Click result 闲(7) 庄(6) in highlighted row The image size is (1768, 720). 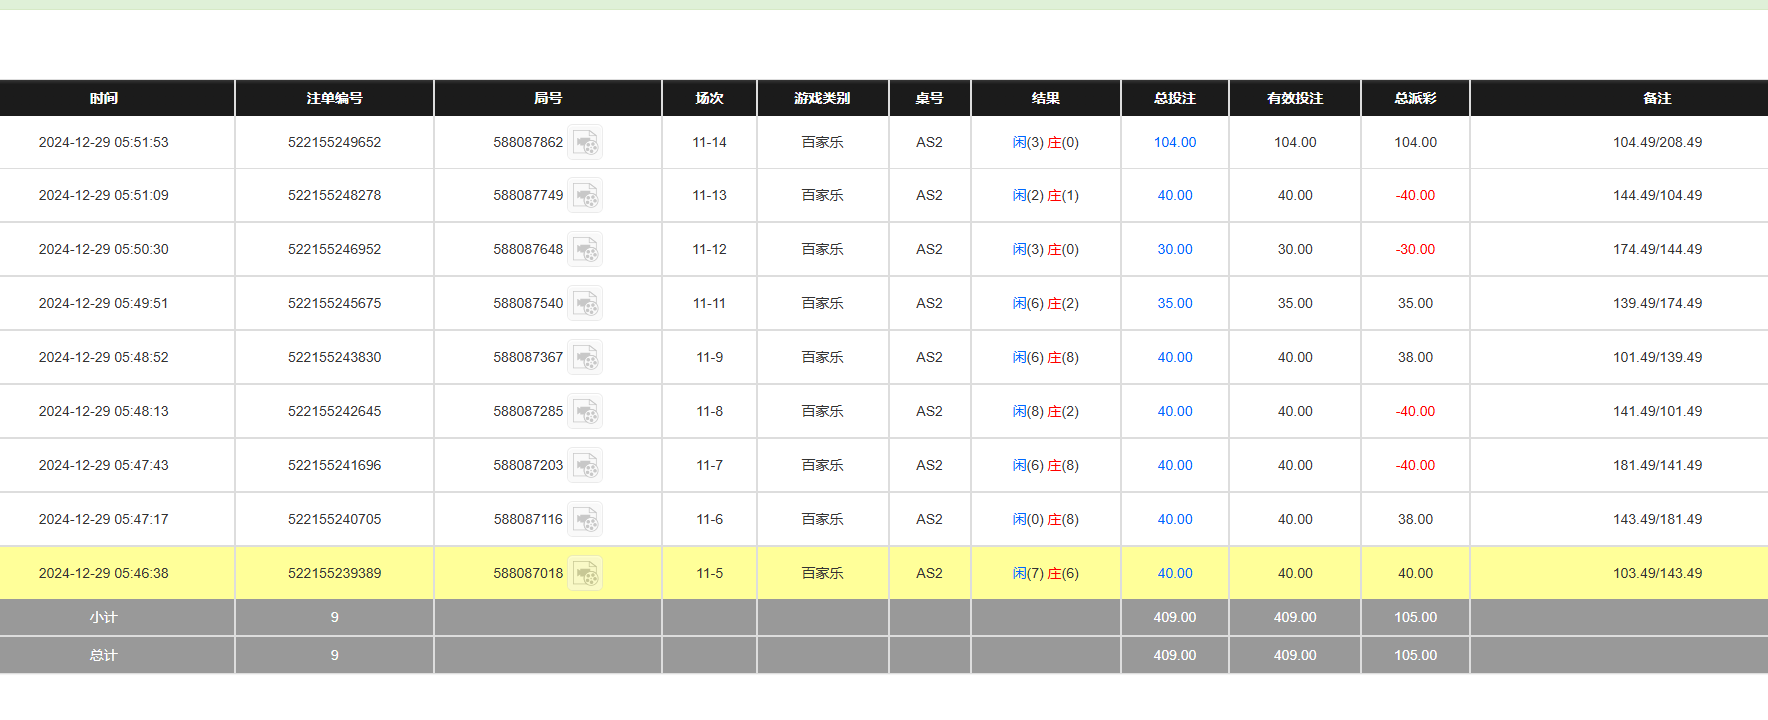tap(1045, 574)
